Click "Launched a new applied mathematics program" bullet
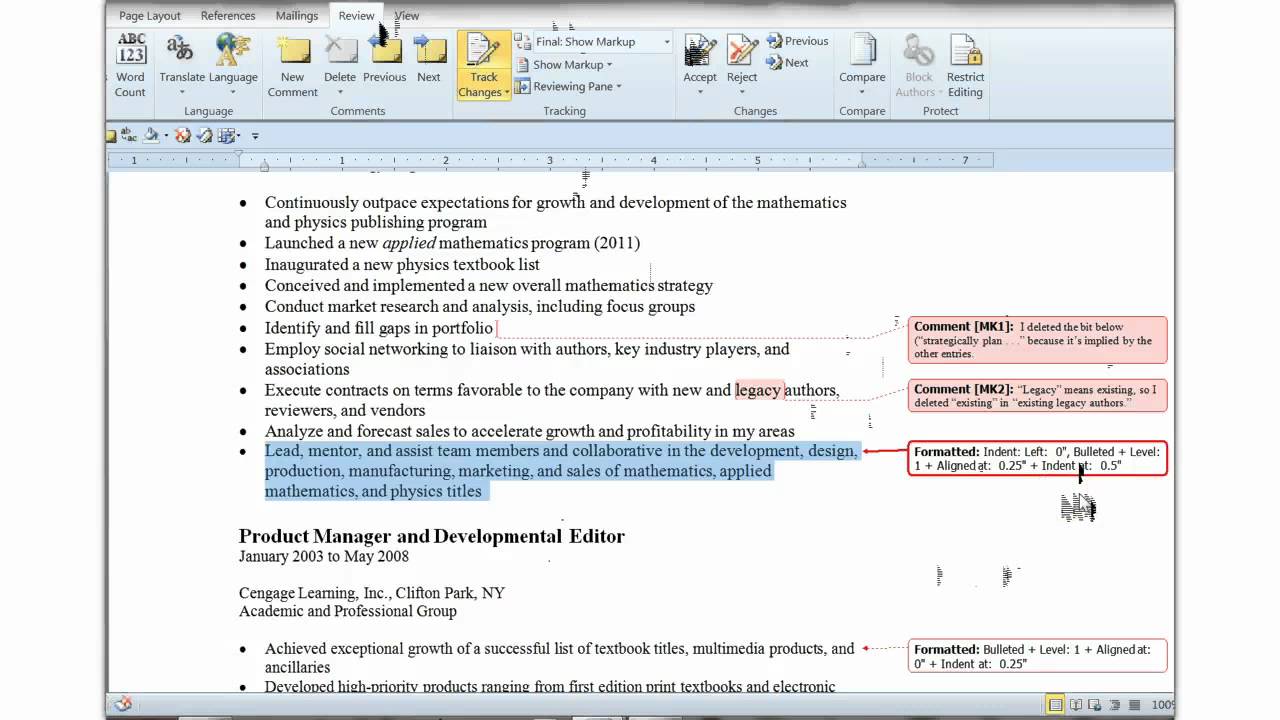The height and width of the screenshot is (720, 1280). [452, 243]
